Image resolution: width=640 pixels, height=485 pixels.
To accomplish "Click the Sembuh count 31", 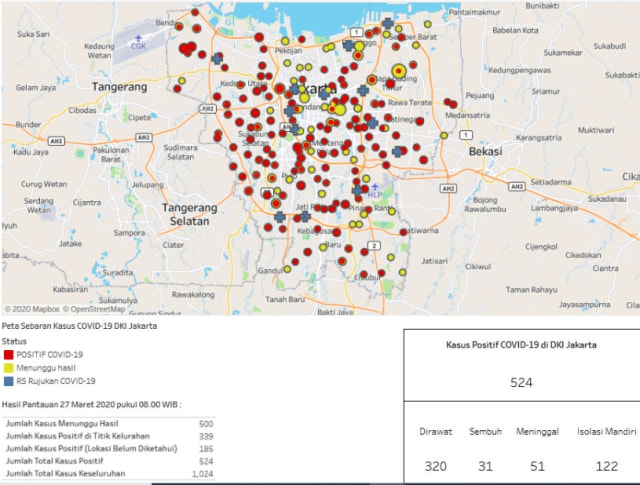I will click(x=485, y=466).
